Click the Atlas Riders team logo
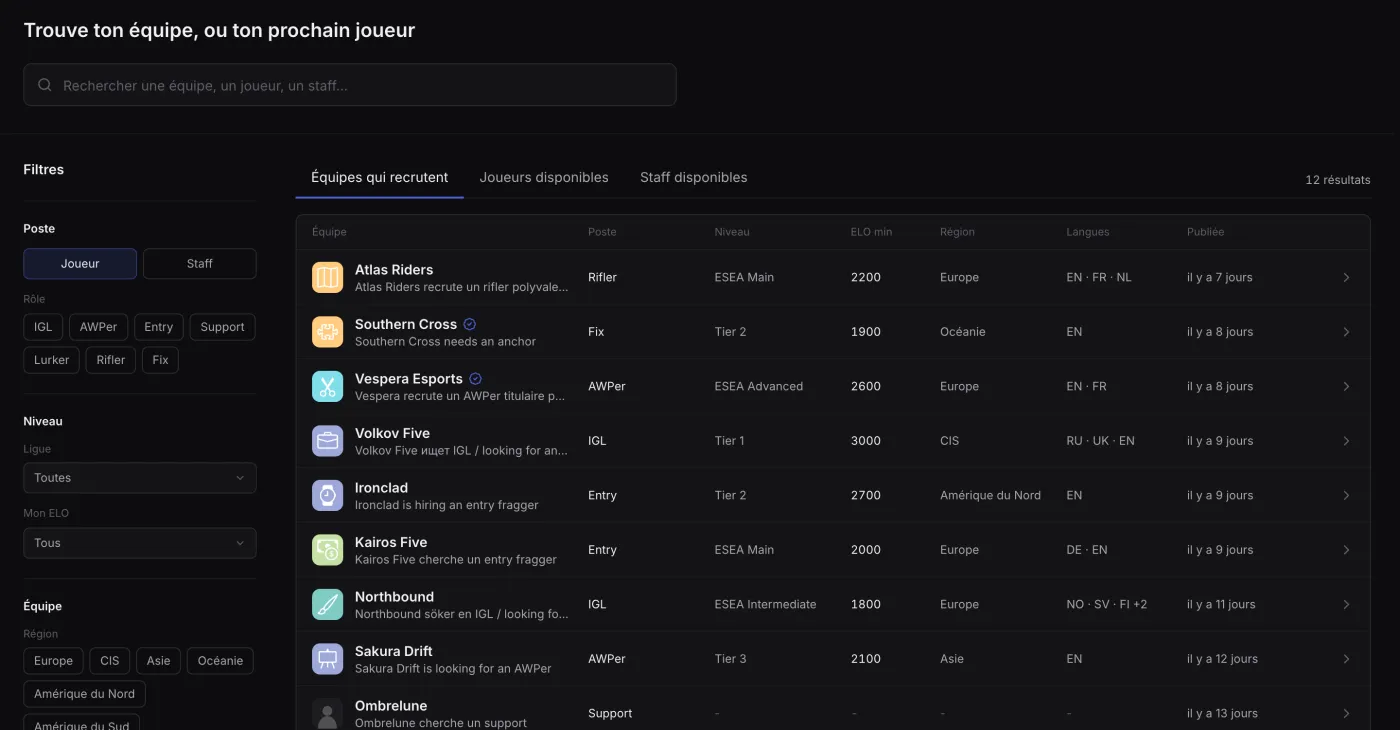Image resolution: width=1400 pixels, height=730 pixels. [x=327, y=277]
